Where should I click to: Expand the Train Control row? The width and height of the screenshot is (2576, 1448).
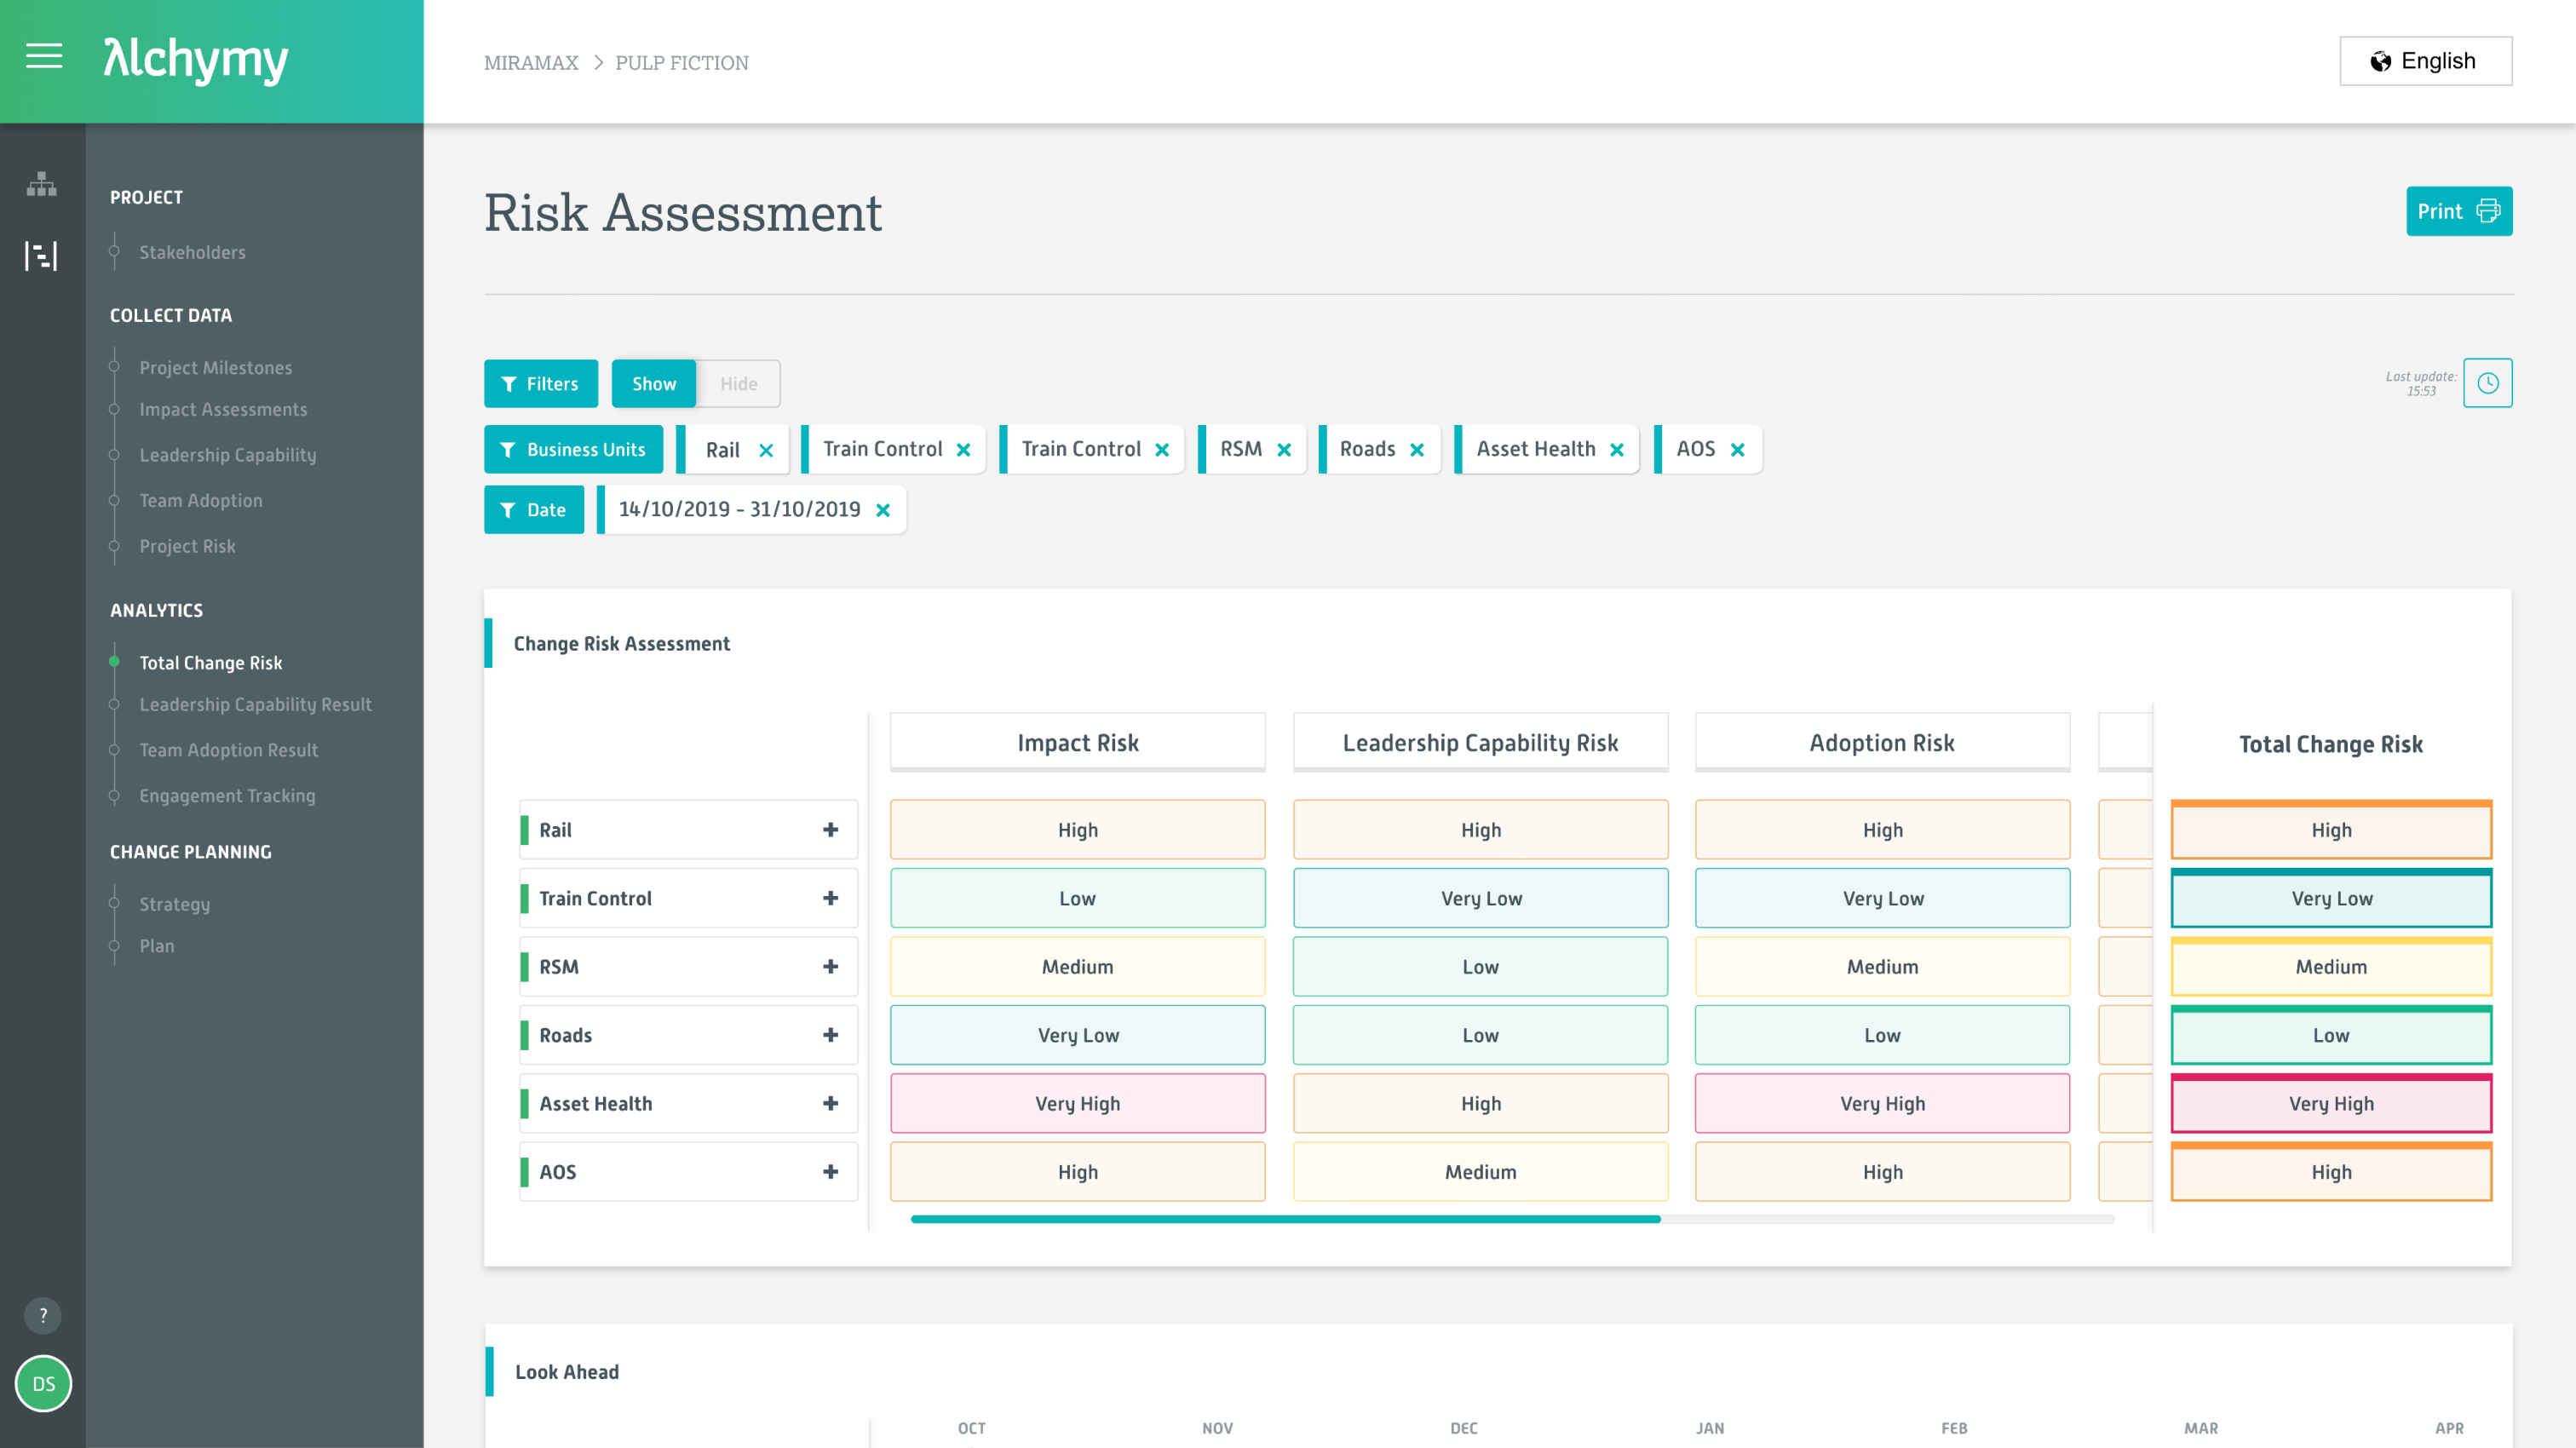830,898
